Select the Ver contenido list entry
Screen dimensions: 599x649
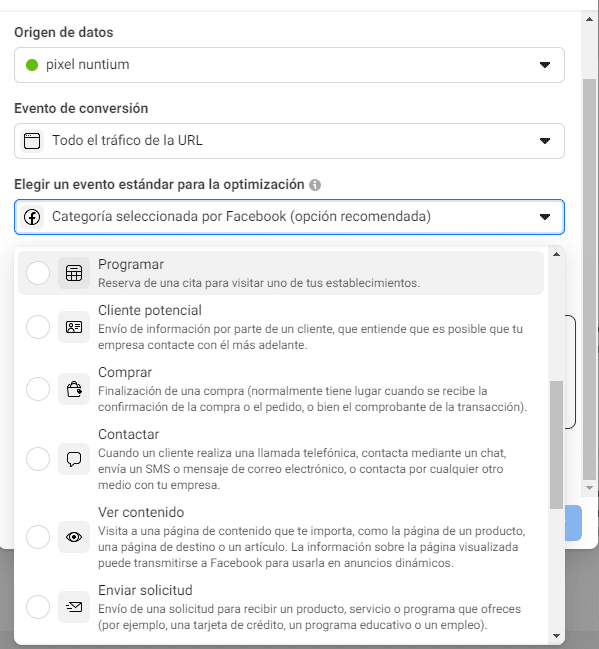[281, 537]
